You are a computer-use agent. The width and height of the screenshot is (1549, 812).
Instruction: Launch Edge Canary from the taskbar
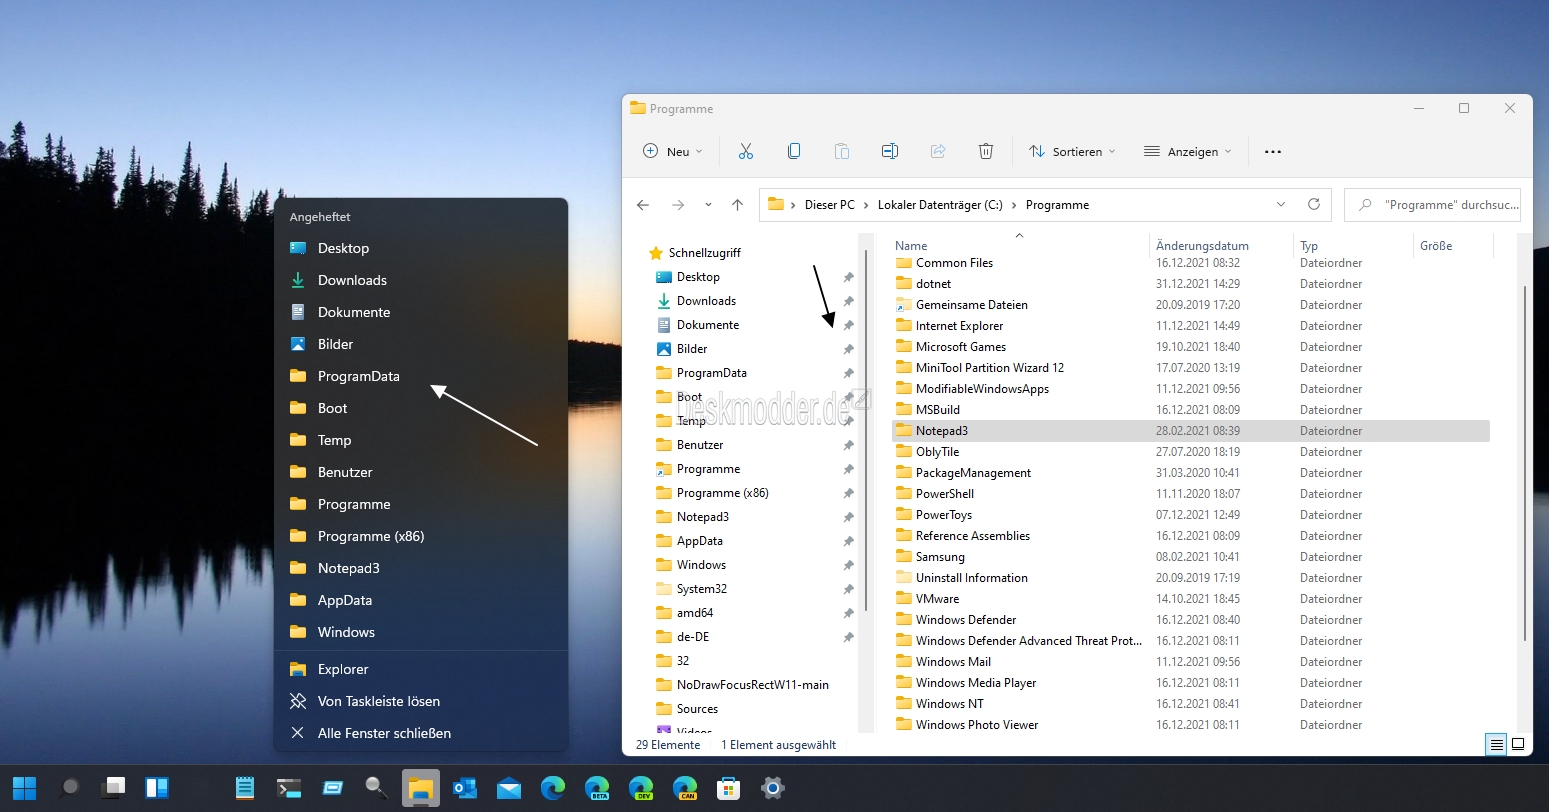point(685,788)
